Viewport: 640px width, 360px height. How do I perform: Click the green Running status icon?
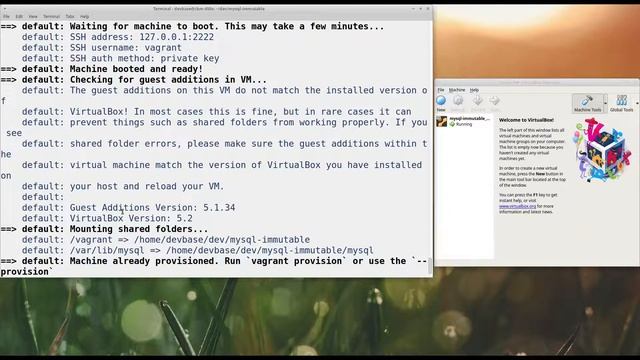point(452,124)
